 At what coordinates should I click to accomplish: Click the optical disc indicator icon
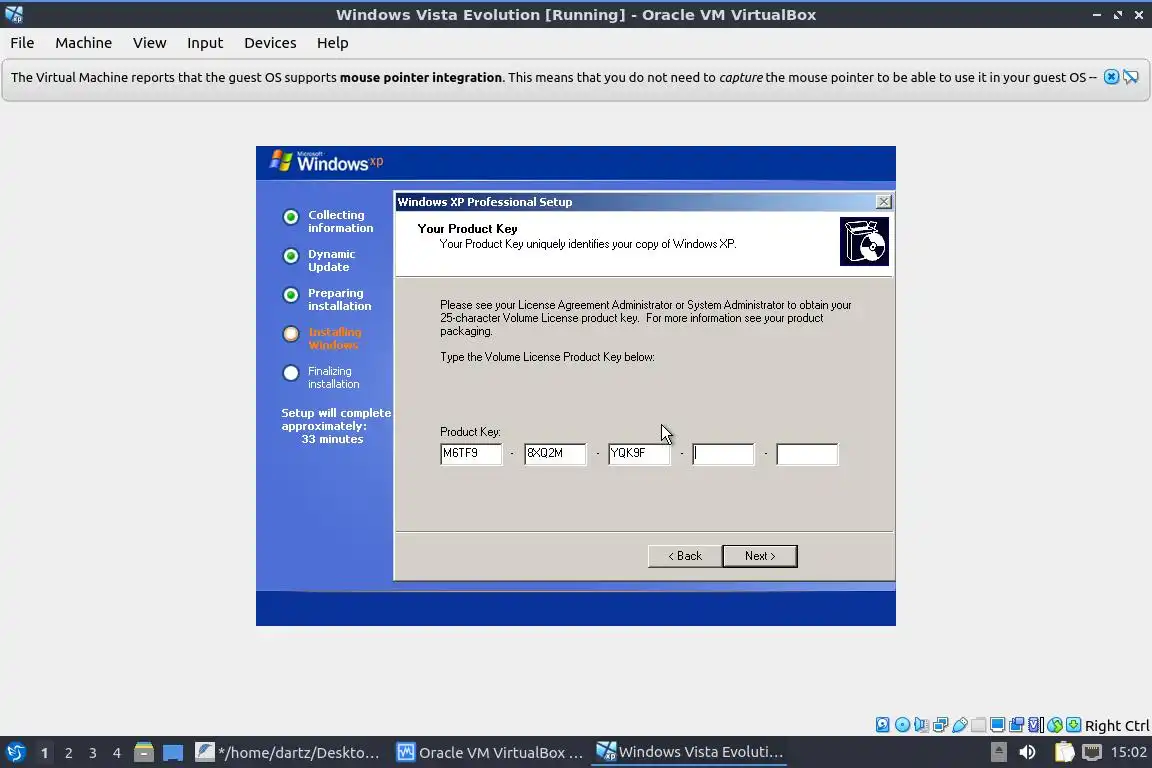902,725
